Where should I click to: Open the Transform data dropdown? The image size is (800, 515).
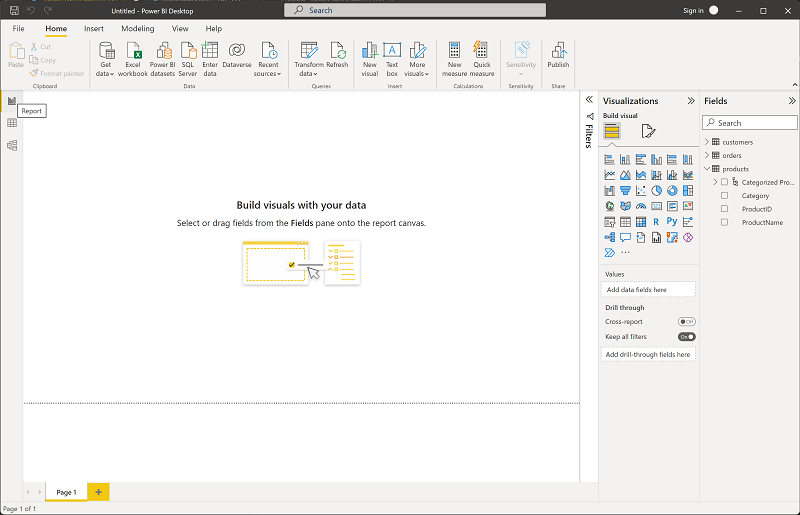coord(309,60)
